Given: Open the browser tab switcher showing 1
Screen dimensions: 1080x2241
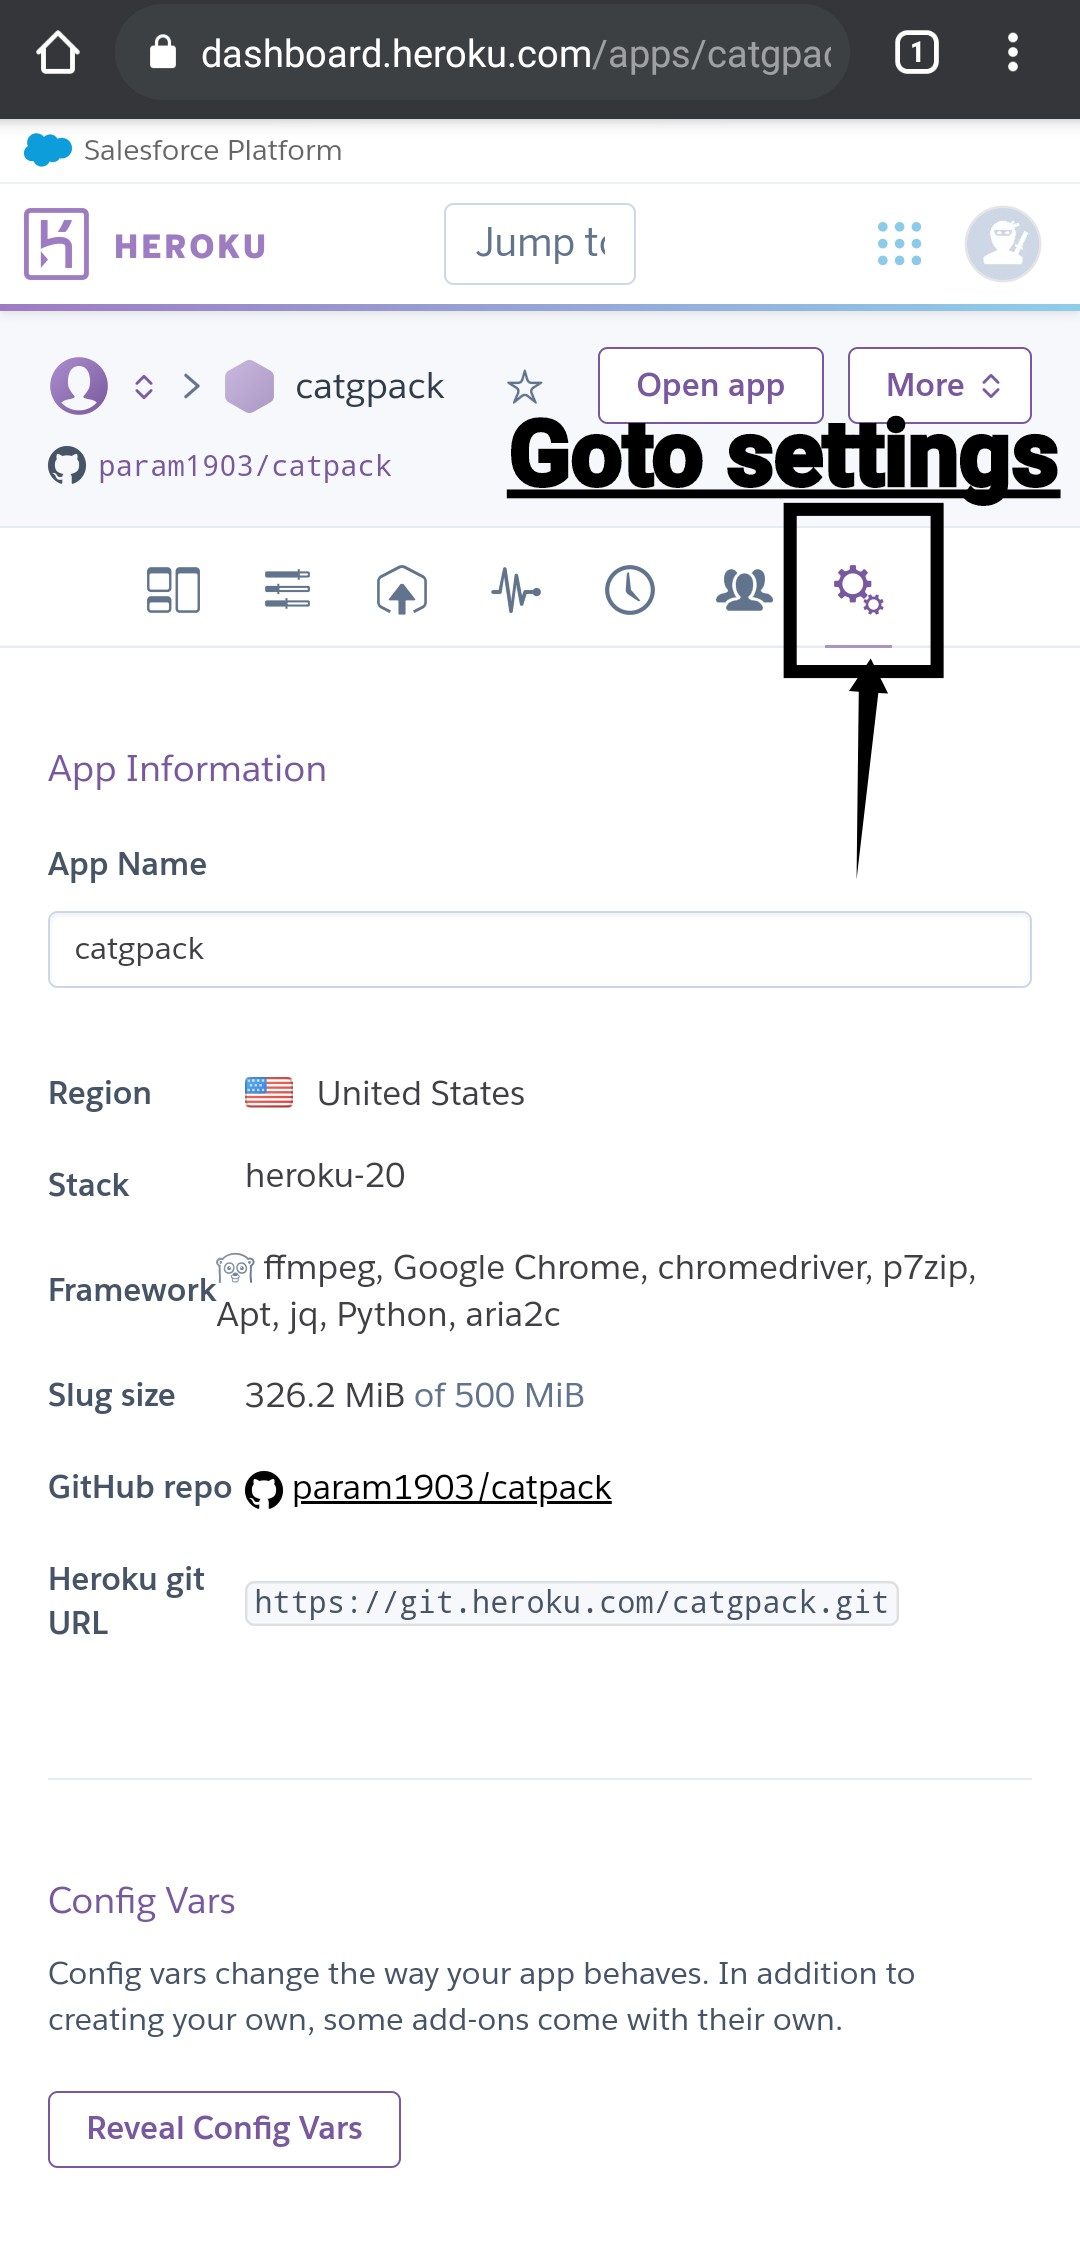Looking at the screenshot, I should point(916,53).
